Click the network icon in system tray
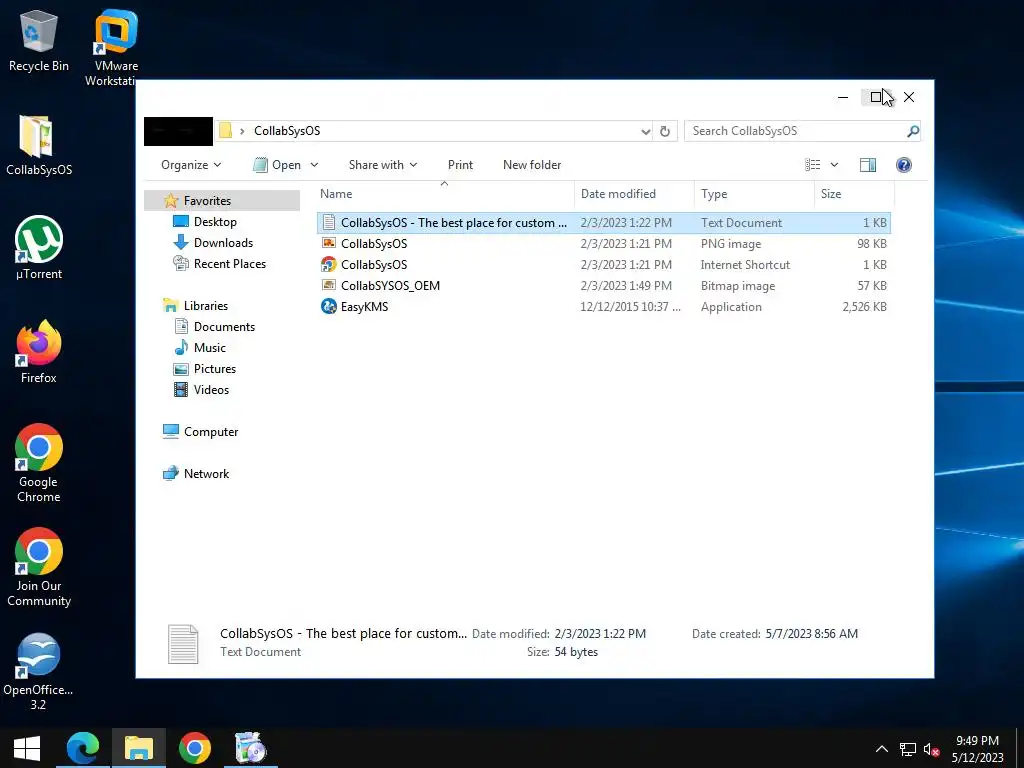Viewport: 1024px width, 768px height. coord(908,749)
